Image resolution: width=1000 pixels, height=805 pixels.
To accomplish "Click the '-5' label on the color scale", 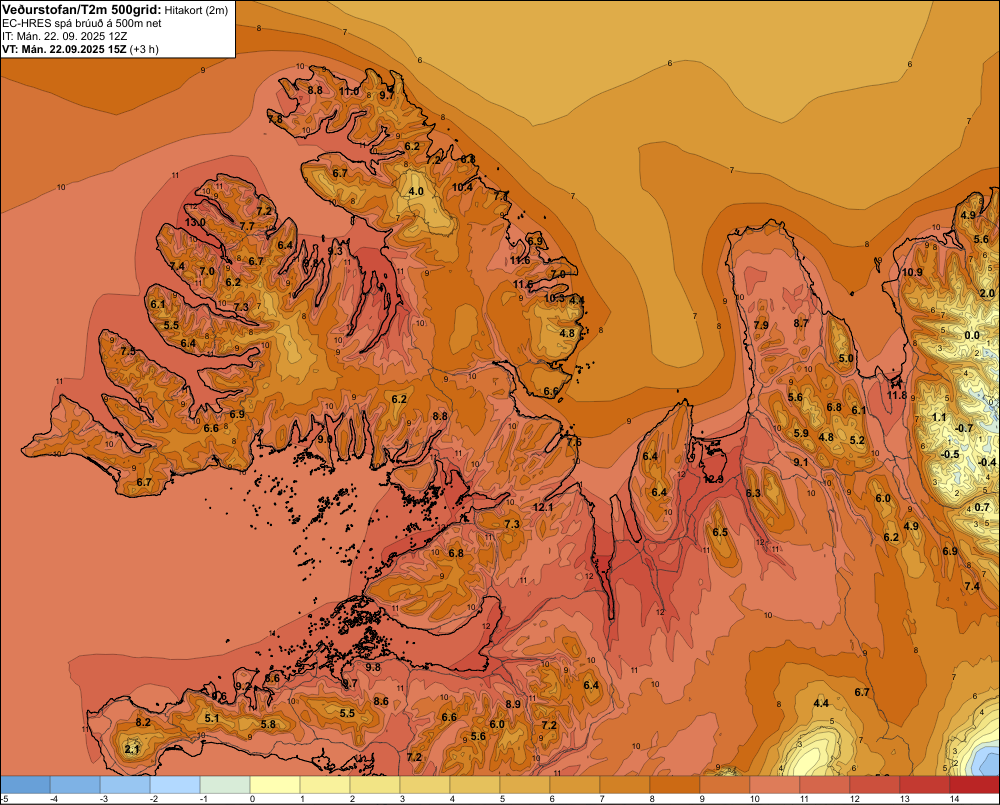I will tap(4, 799).
